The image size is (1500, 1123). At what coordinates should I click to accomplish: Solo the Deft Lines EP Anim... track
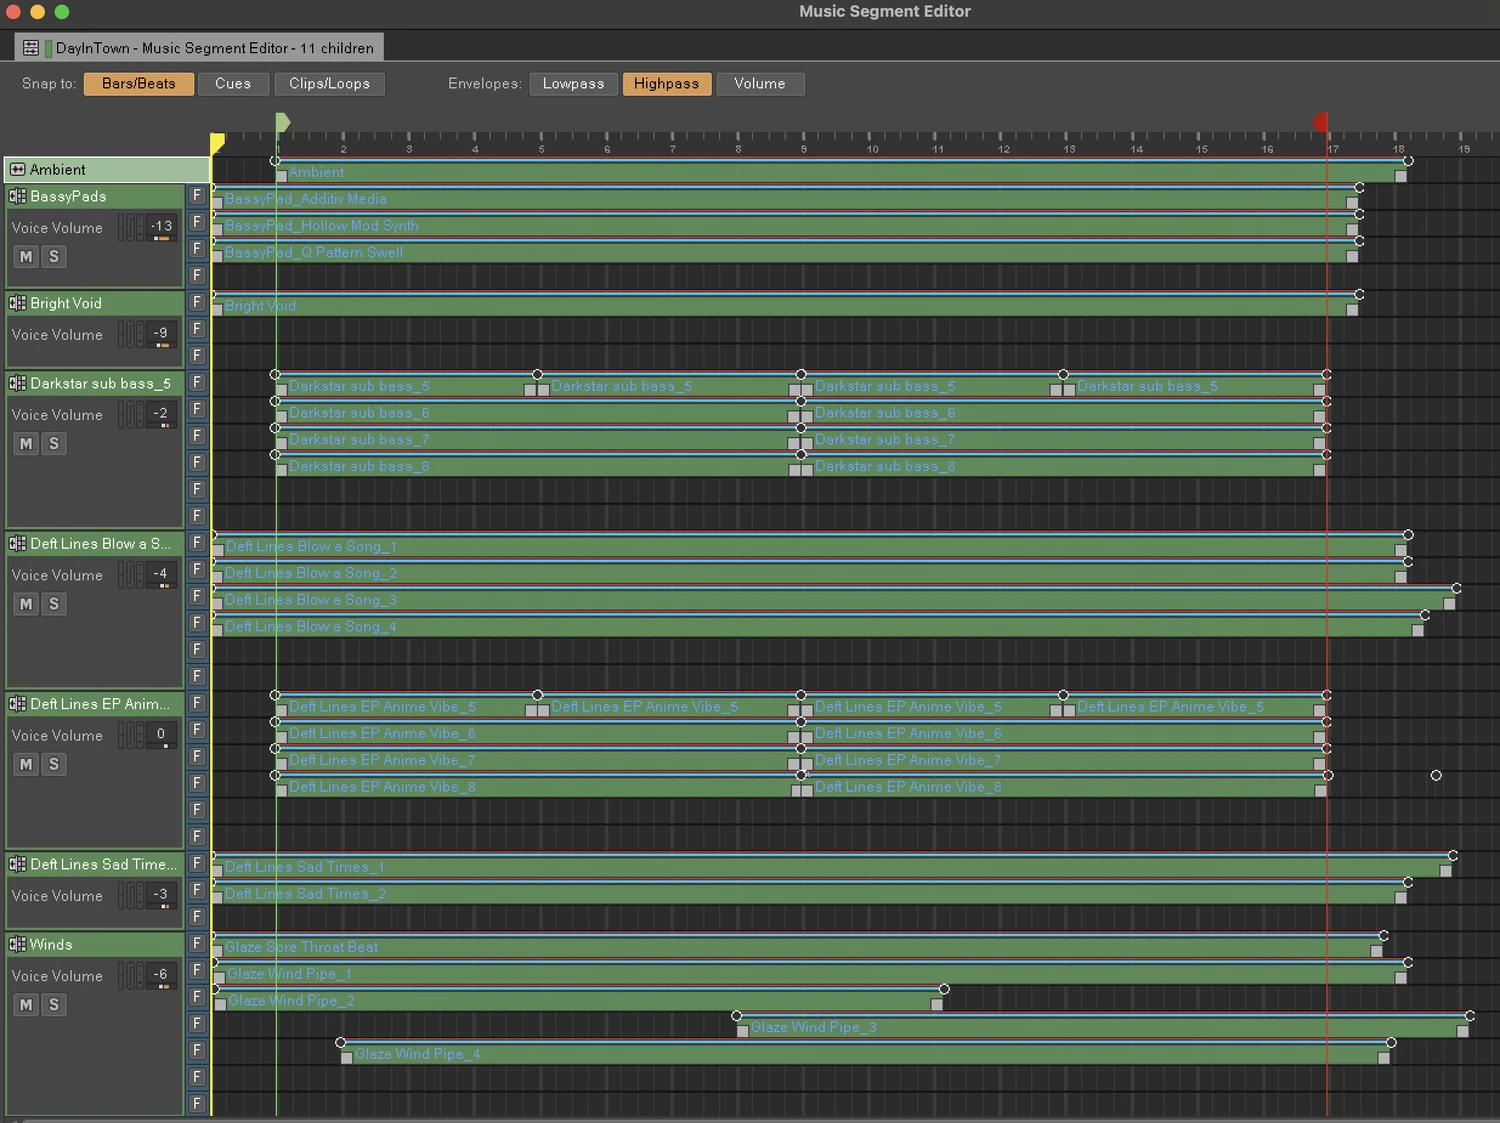[x=54, y=765]
